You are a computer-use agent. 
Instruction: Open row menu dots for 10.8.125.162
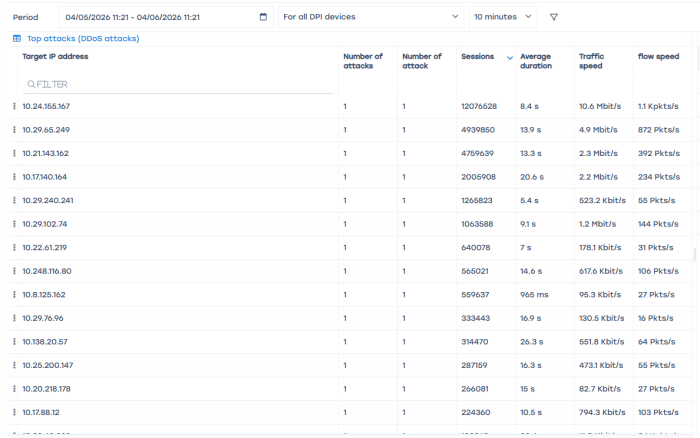click(14, 295)
